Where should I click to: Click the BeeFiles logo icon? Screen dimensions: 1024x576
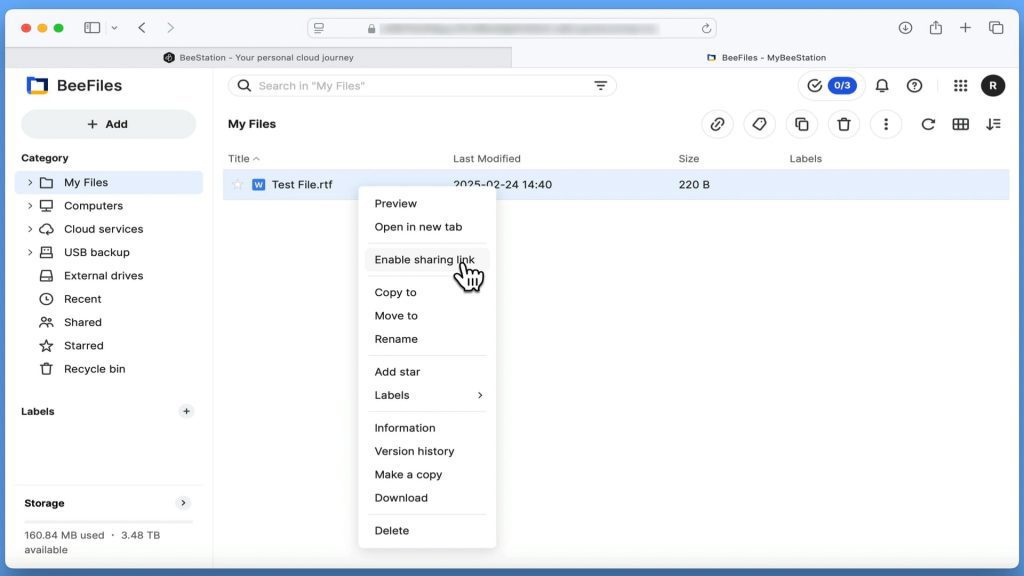[37, 86]
